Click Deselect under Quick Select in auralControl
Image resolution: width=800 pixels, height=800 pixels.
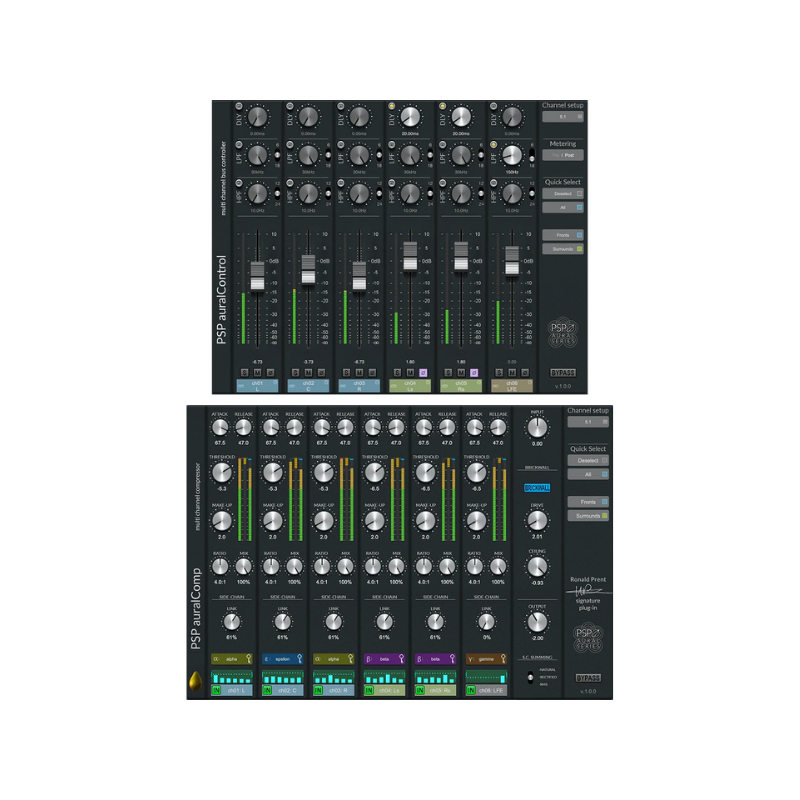click(x=562, y=194)
